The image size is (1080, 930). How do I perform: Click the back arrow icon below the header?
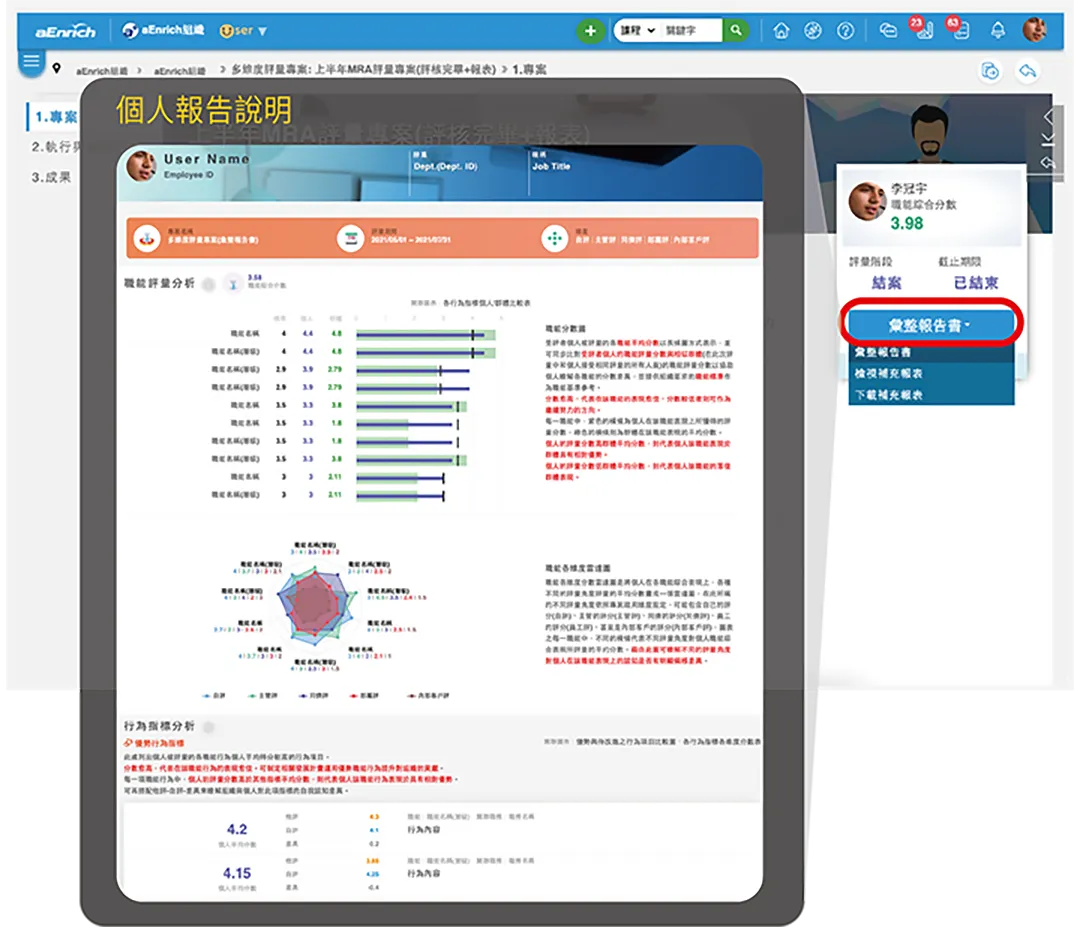coord(1027,70)
